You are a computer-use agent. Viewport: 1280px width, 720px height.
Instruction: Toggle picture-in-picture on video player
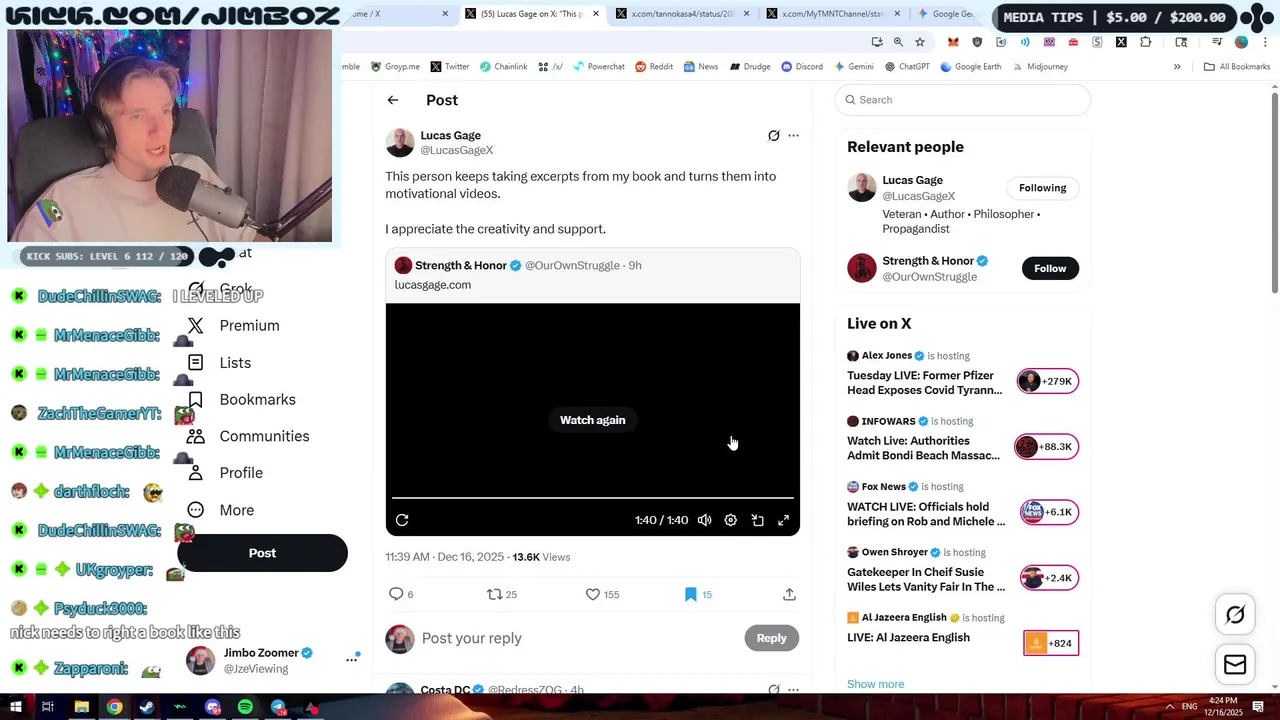tap(758, 520)
